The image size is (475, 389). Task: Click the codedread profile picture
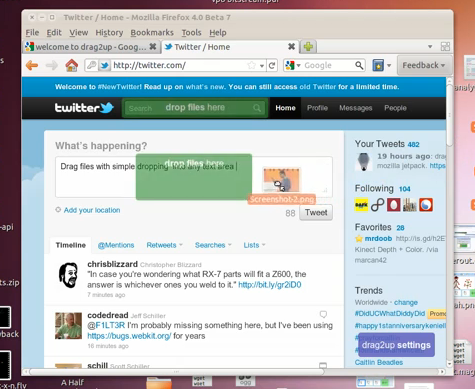pyautogui.click(x=68, y=326)
